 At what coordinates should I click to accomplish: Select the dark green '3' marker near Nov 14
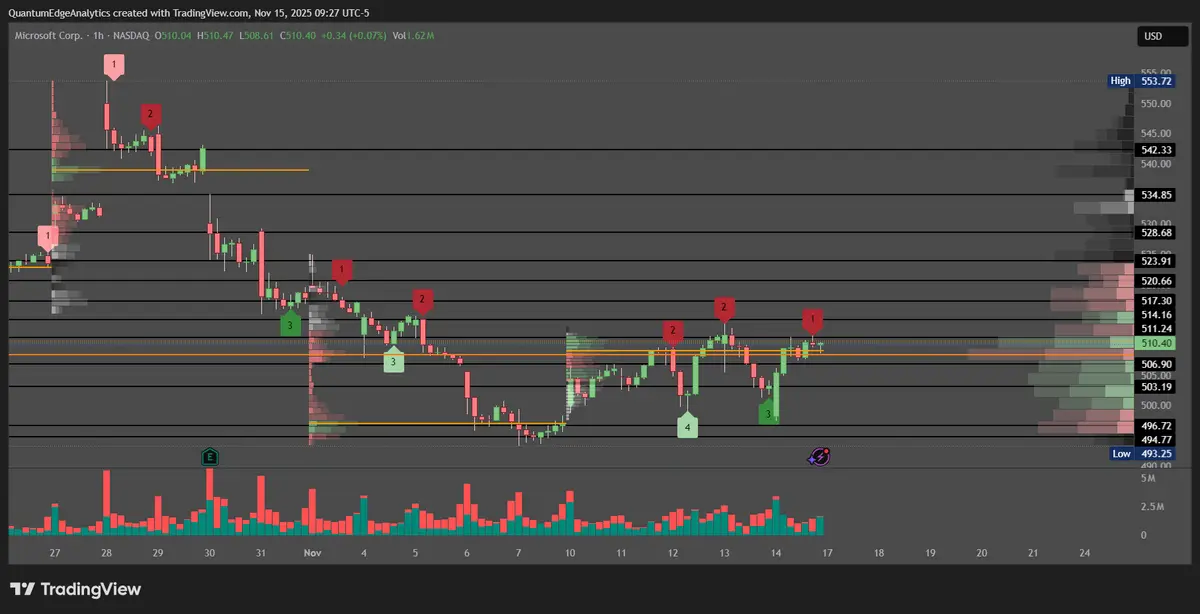tap(769, 412)
